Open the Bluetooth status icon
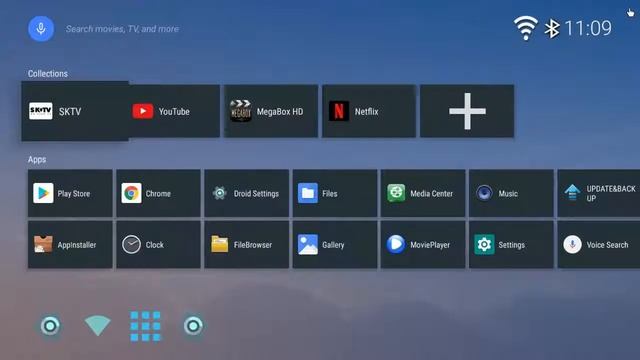640x360 pixels. (x=552, y=29)
